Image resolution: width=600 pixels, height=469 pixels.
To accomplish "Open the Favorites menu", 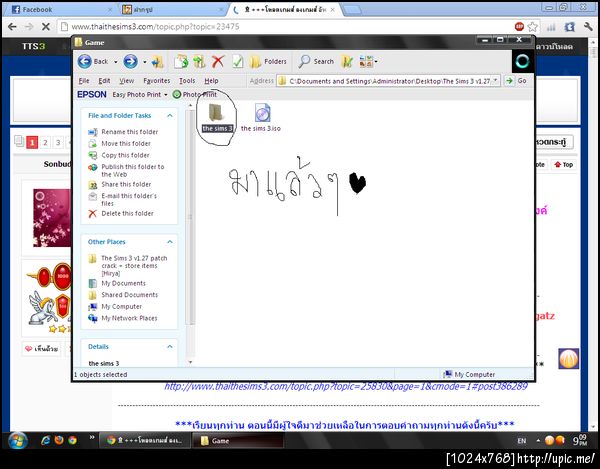I will tap(157, 81).
